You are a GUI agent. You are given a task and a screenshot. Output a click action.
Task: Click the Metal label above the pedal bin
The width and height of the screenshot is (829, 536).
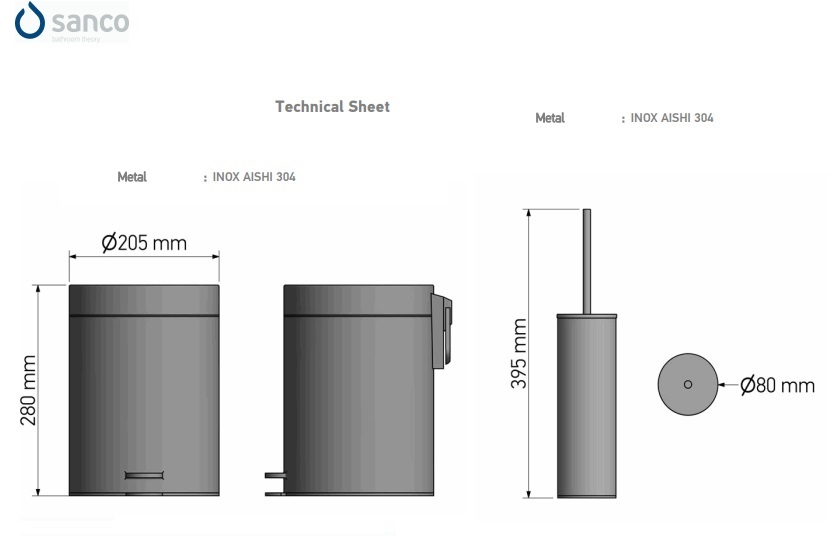coord(132,177)
